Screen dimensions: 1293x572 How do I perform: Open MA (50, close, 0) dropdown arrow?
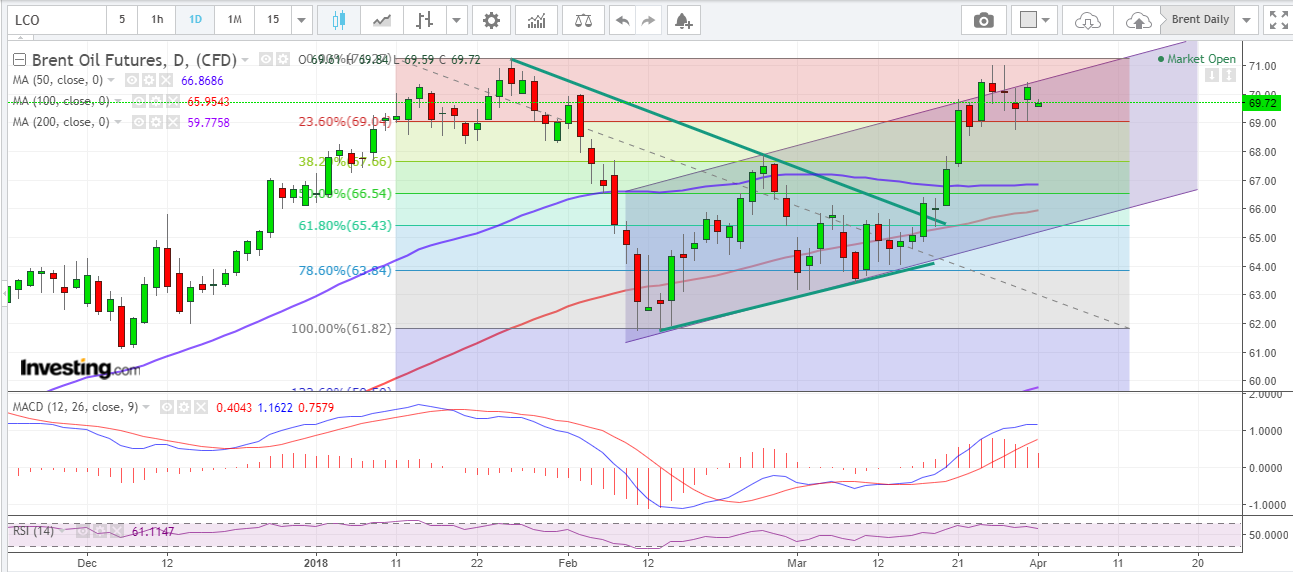[x=111, y=80]
